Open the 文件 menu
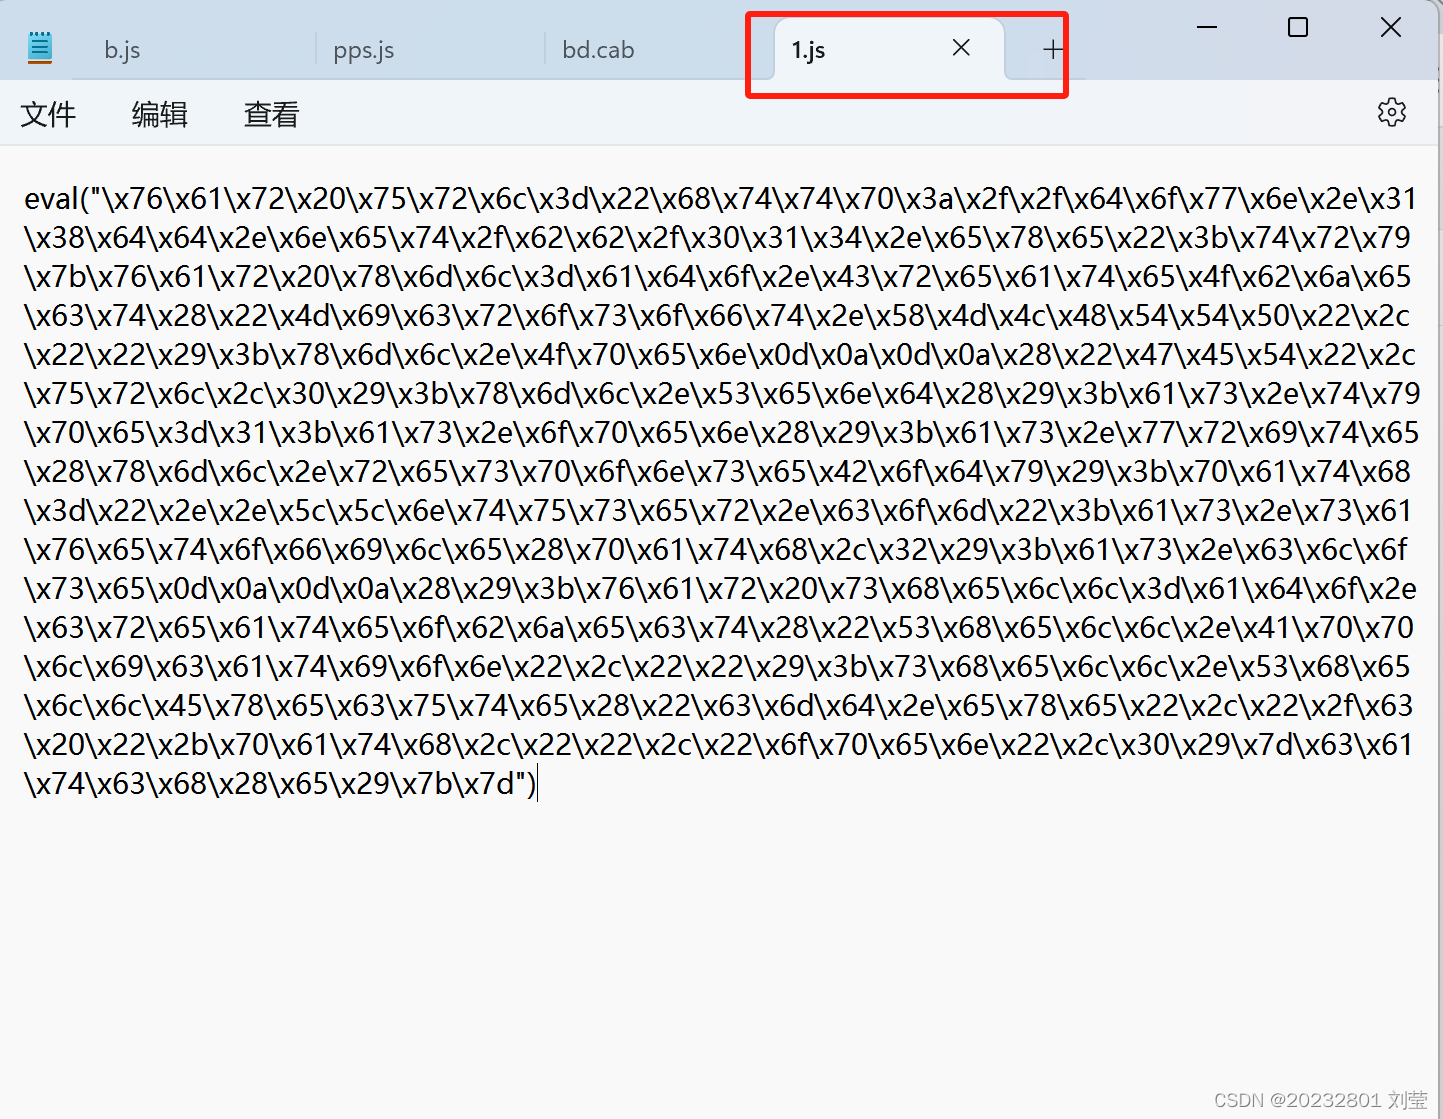 (48, 114)
